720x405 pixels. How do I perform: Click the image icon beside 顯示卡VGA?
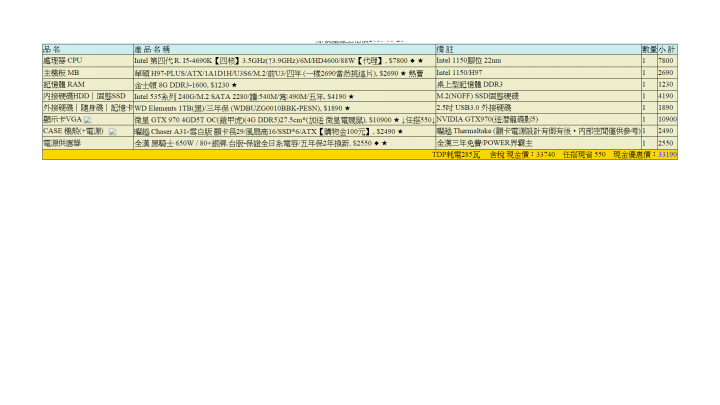[87, 120]
